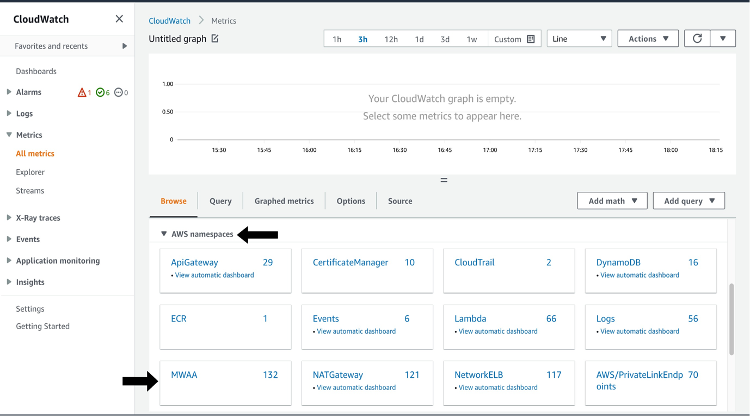The image size is (750, 416).
Task: Open the NATGateway namespace
Action: point(338,375)
